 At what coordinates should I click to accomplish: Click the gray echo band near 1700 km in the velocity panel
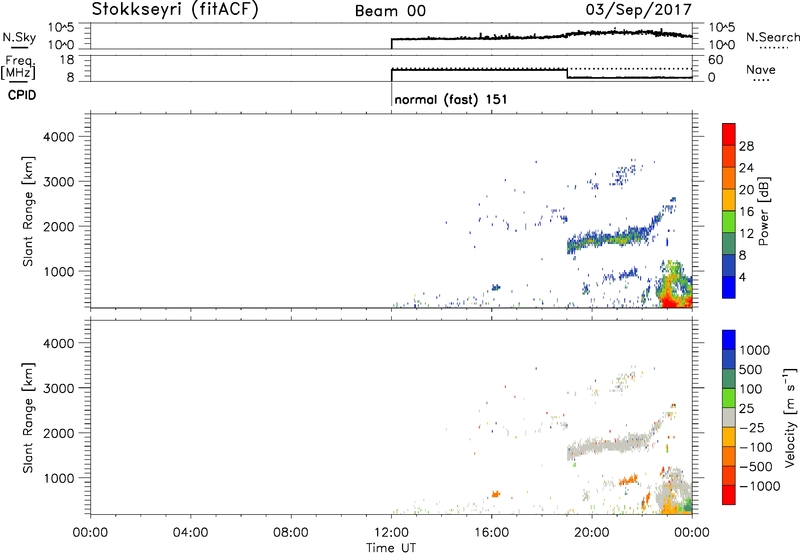pyautogui.click(x=610, y=445)
